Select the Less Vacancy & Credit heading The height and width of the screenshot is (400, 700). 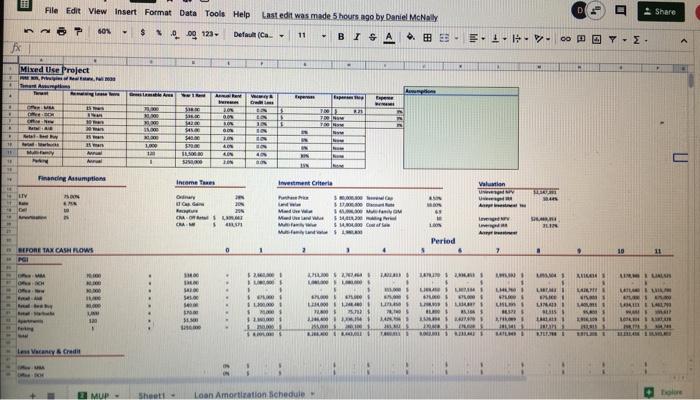pyautogui.click(x=49, y=352)
